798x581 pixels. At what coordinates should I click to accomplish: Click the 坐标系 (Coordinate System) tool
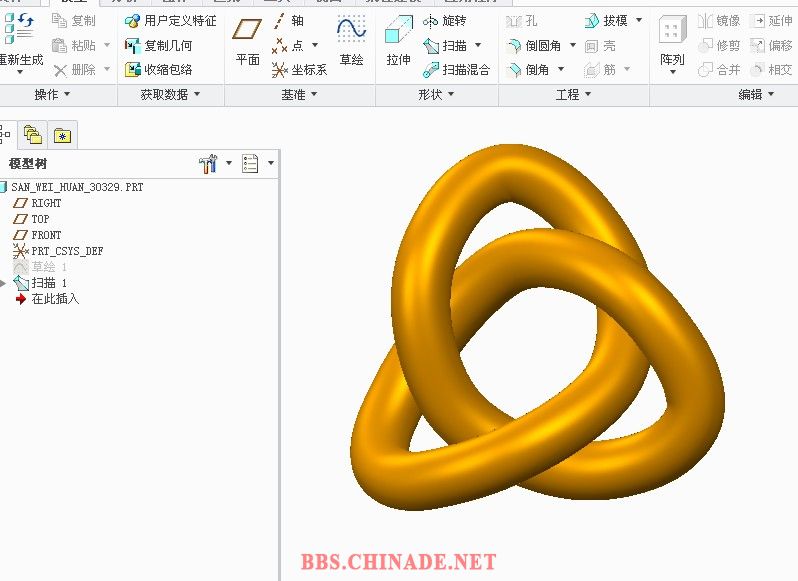(x=300, y=70)
